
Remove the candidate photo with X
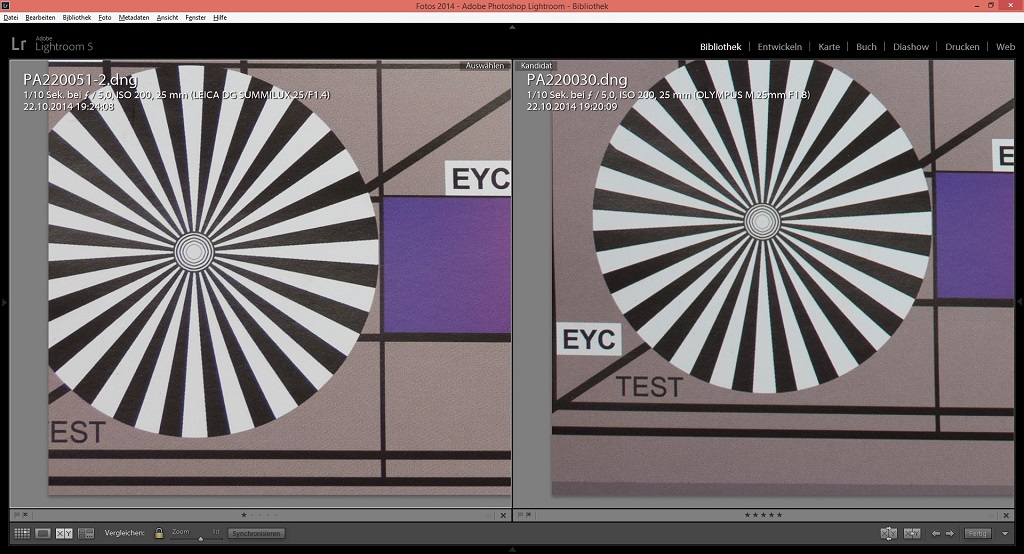pyautogui.click(x=1003, y=515)
